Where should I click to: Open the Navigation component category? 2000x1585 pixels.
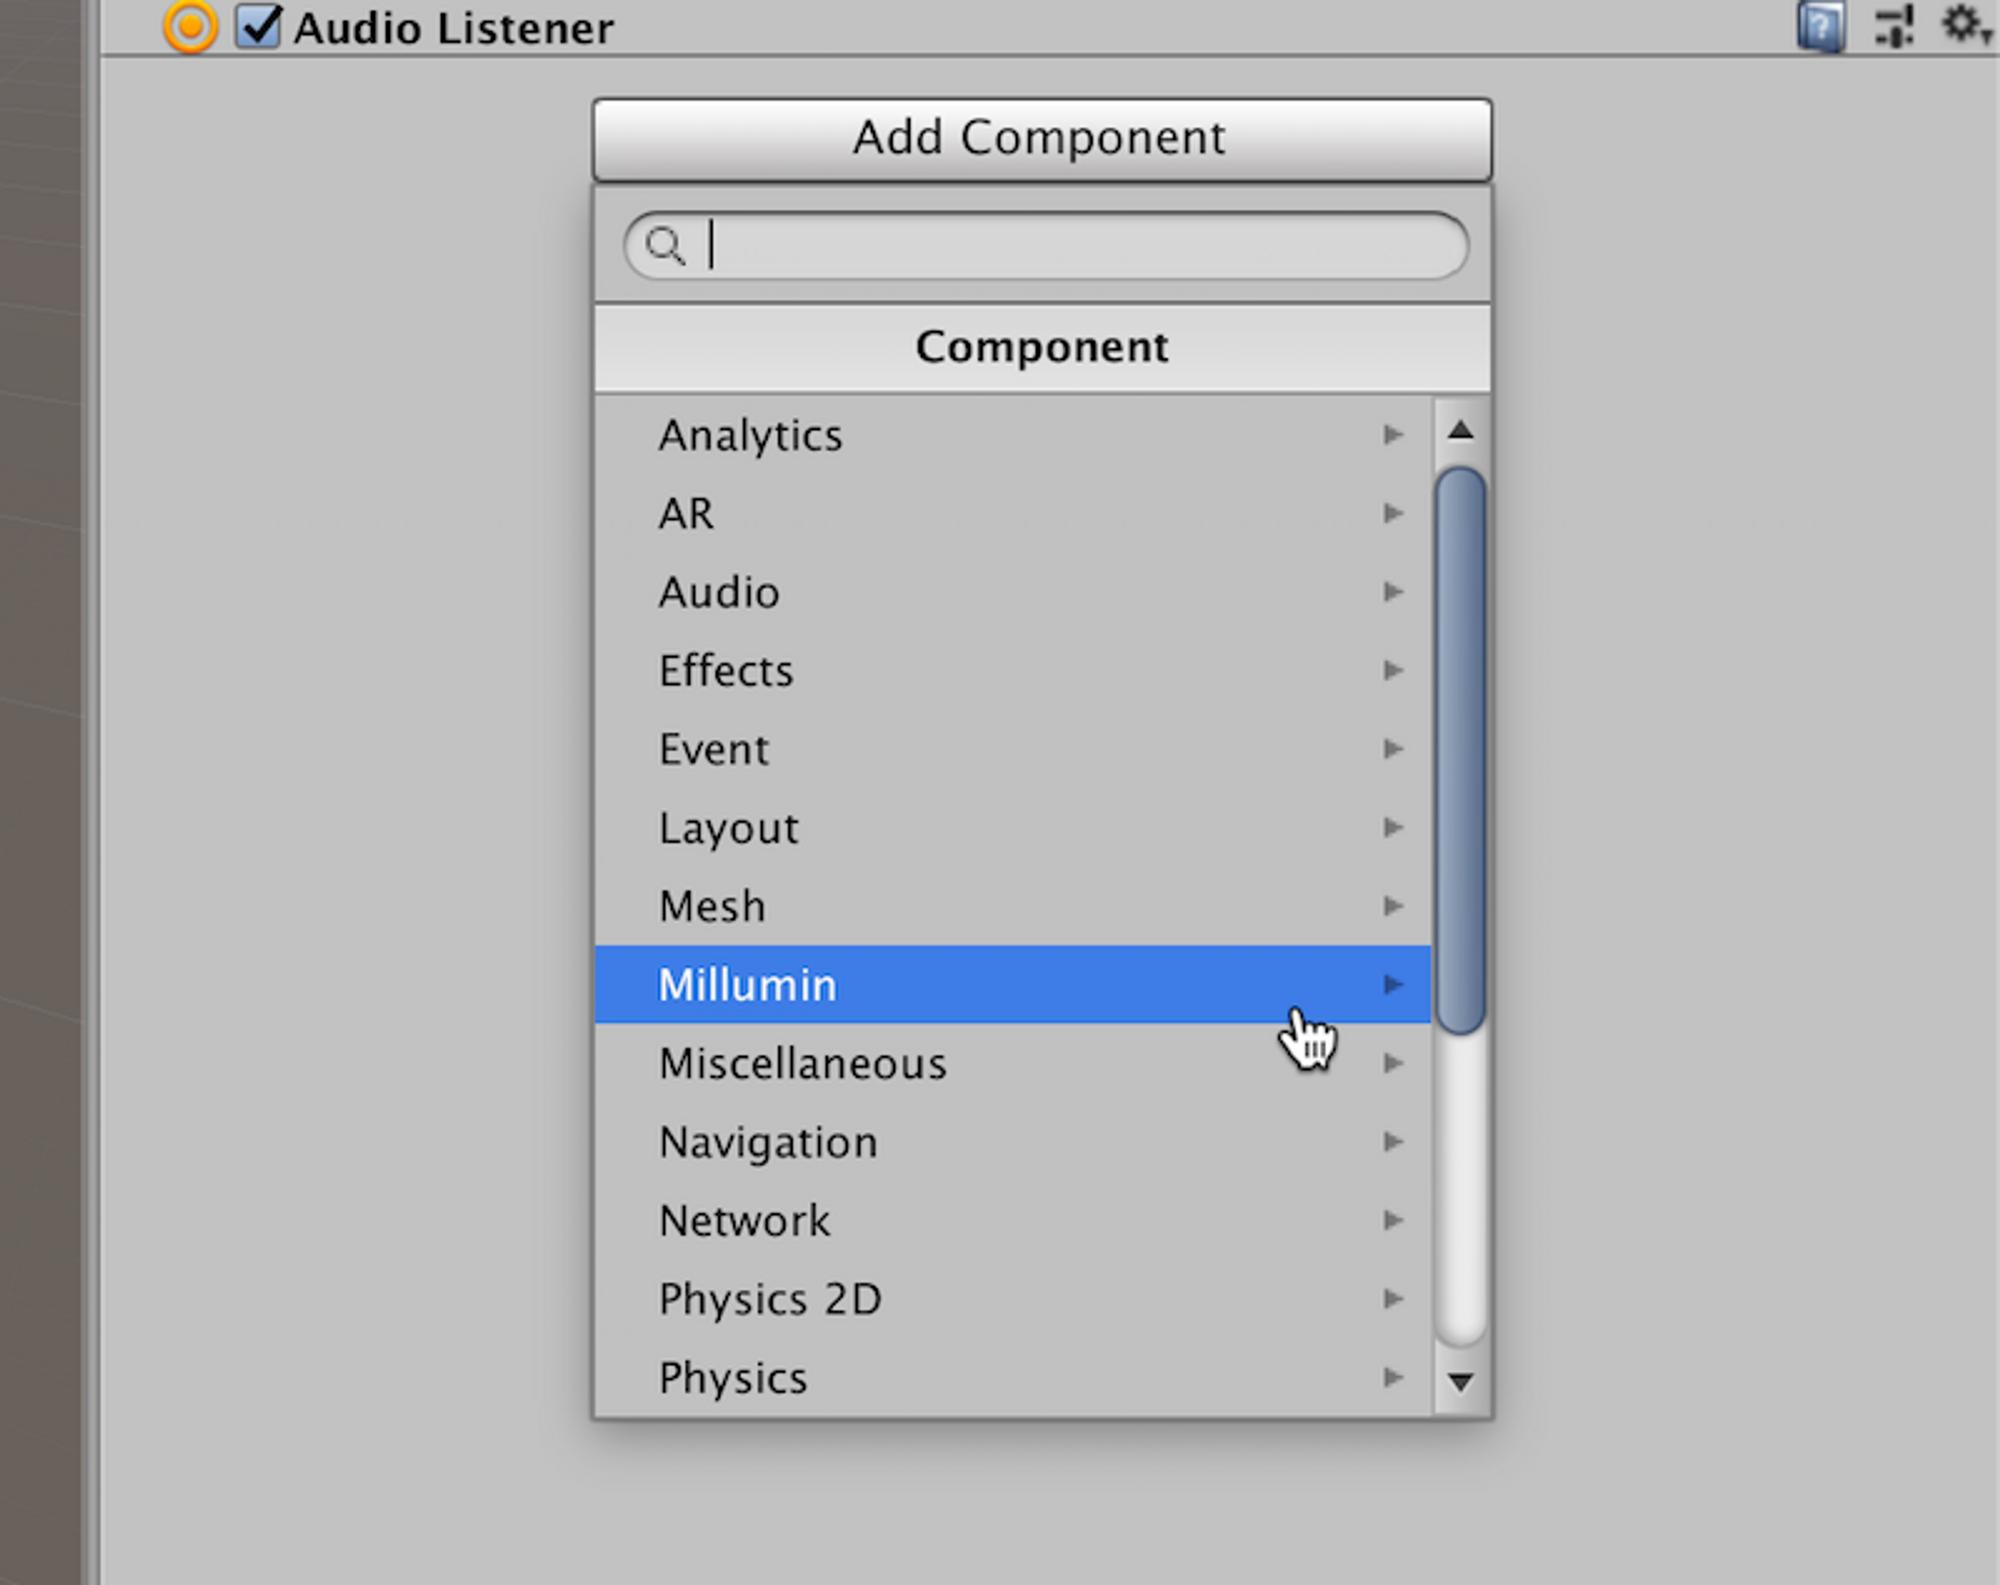click(x=768, y=1142)
